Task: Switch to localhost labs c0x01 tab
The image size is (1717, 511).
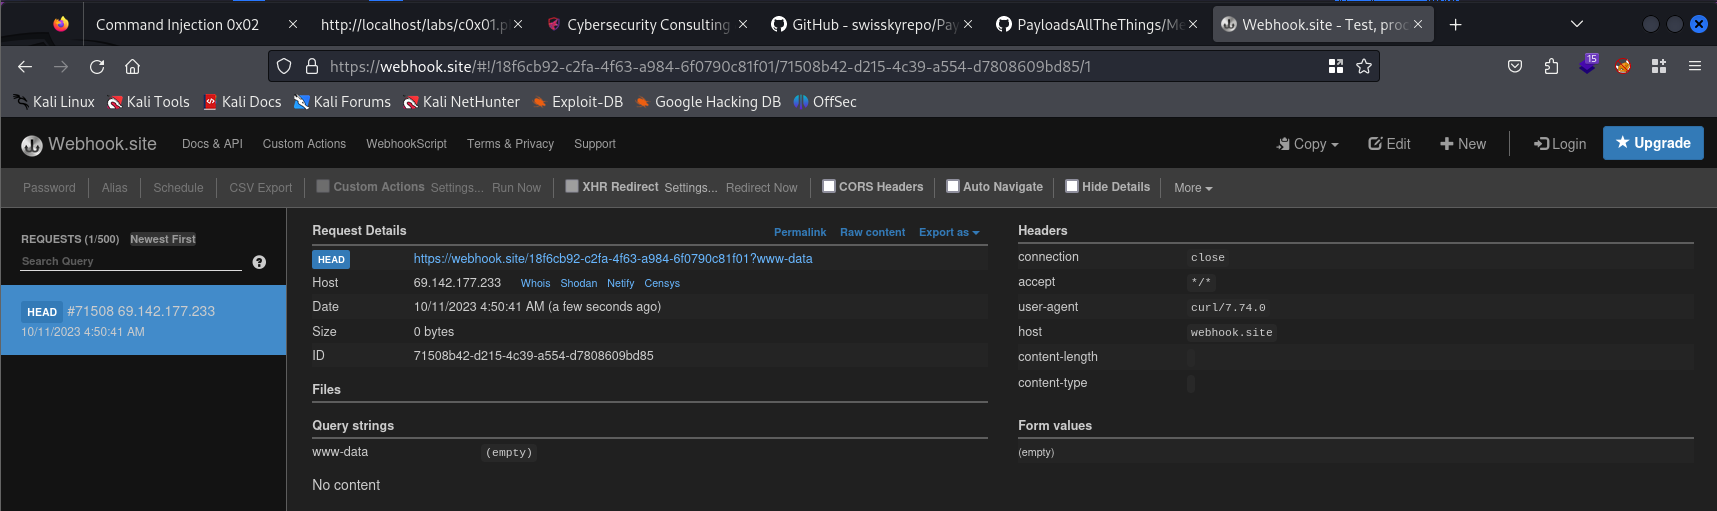Action: [x=414, y=24]
